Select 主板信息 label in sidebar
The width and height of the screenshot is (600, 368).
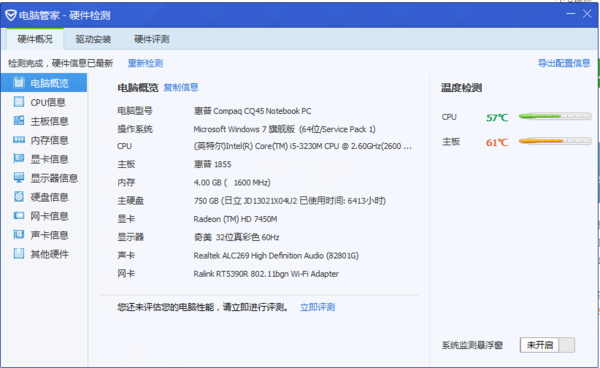50,121
